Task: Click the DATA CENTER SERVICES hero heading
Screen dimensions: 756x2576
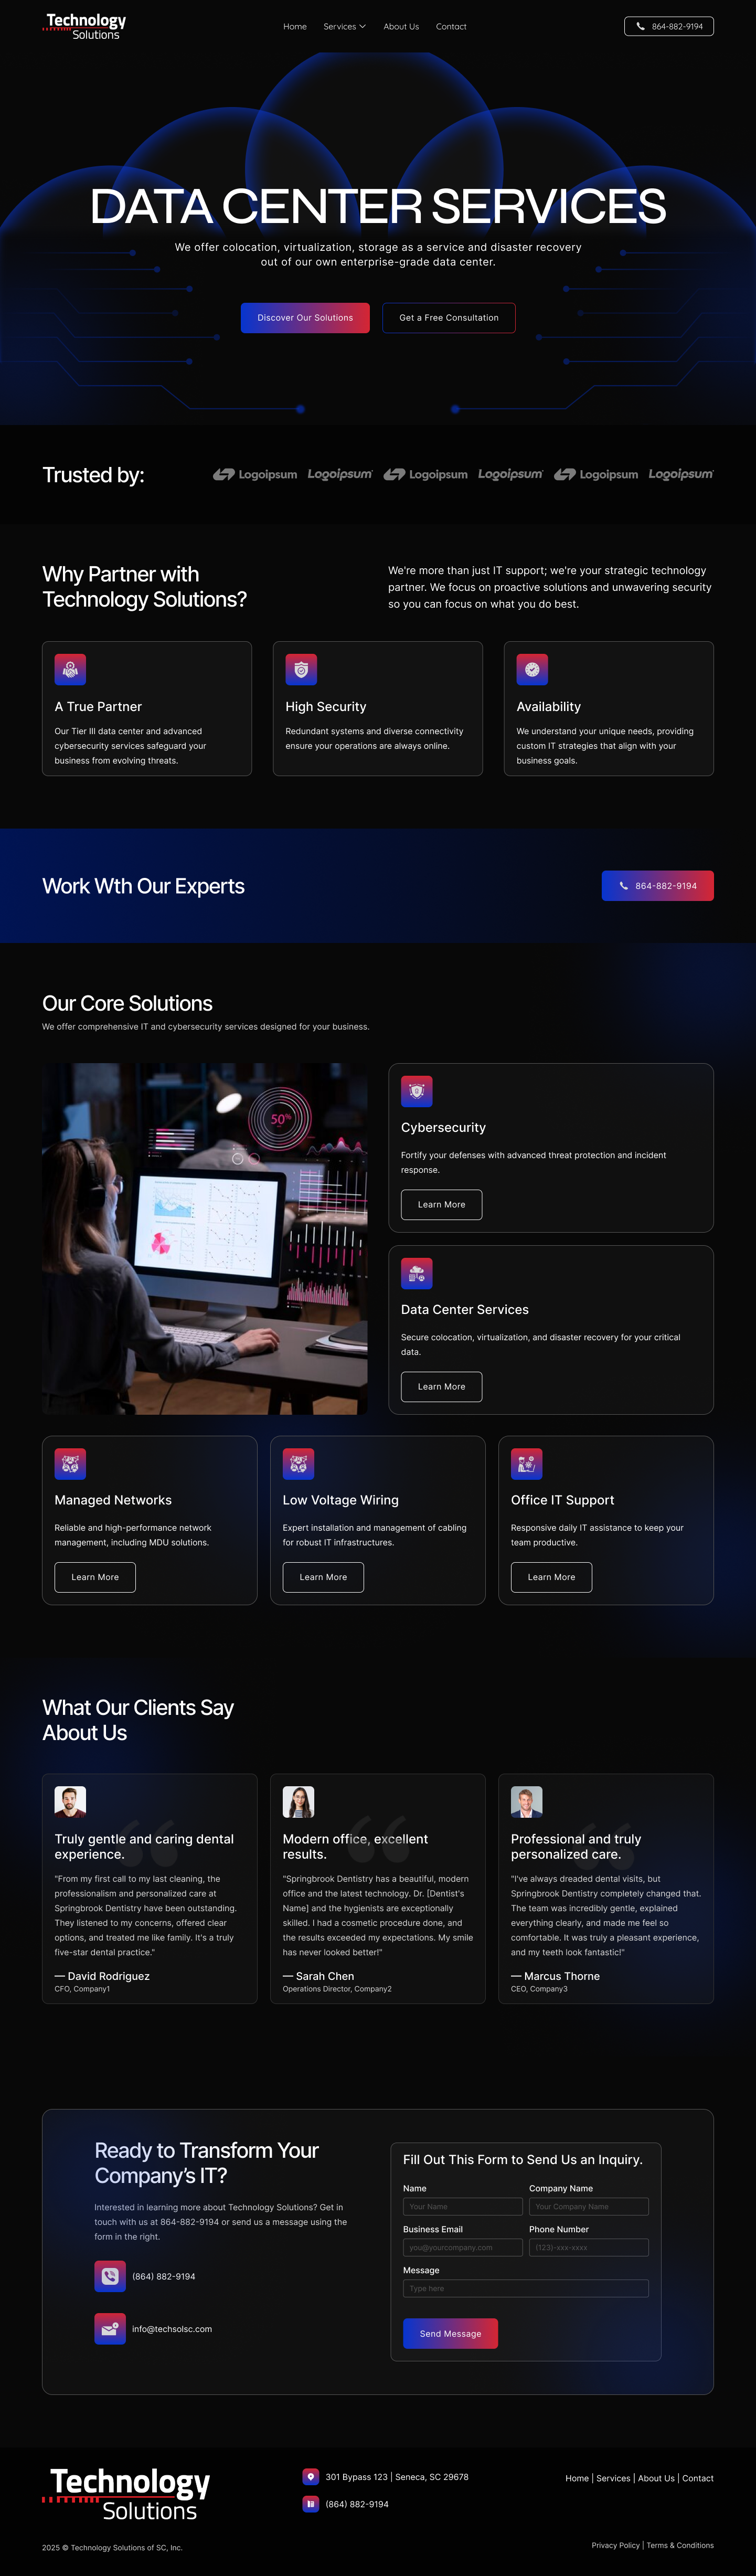Action: coord(378,206)
